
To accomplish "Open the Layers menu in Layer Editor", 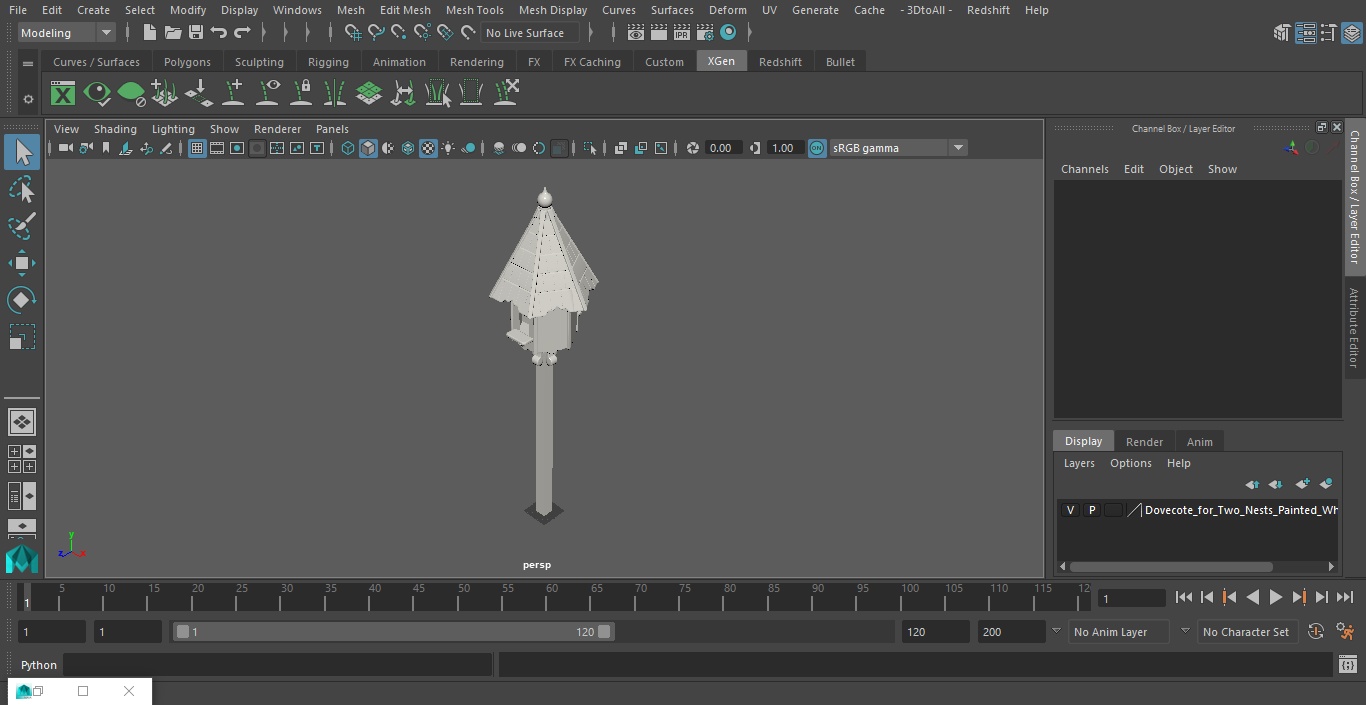I will [1079, 463].
